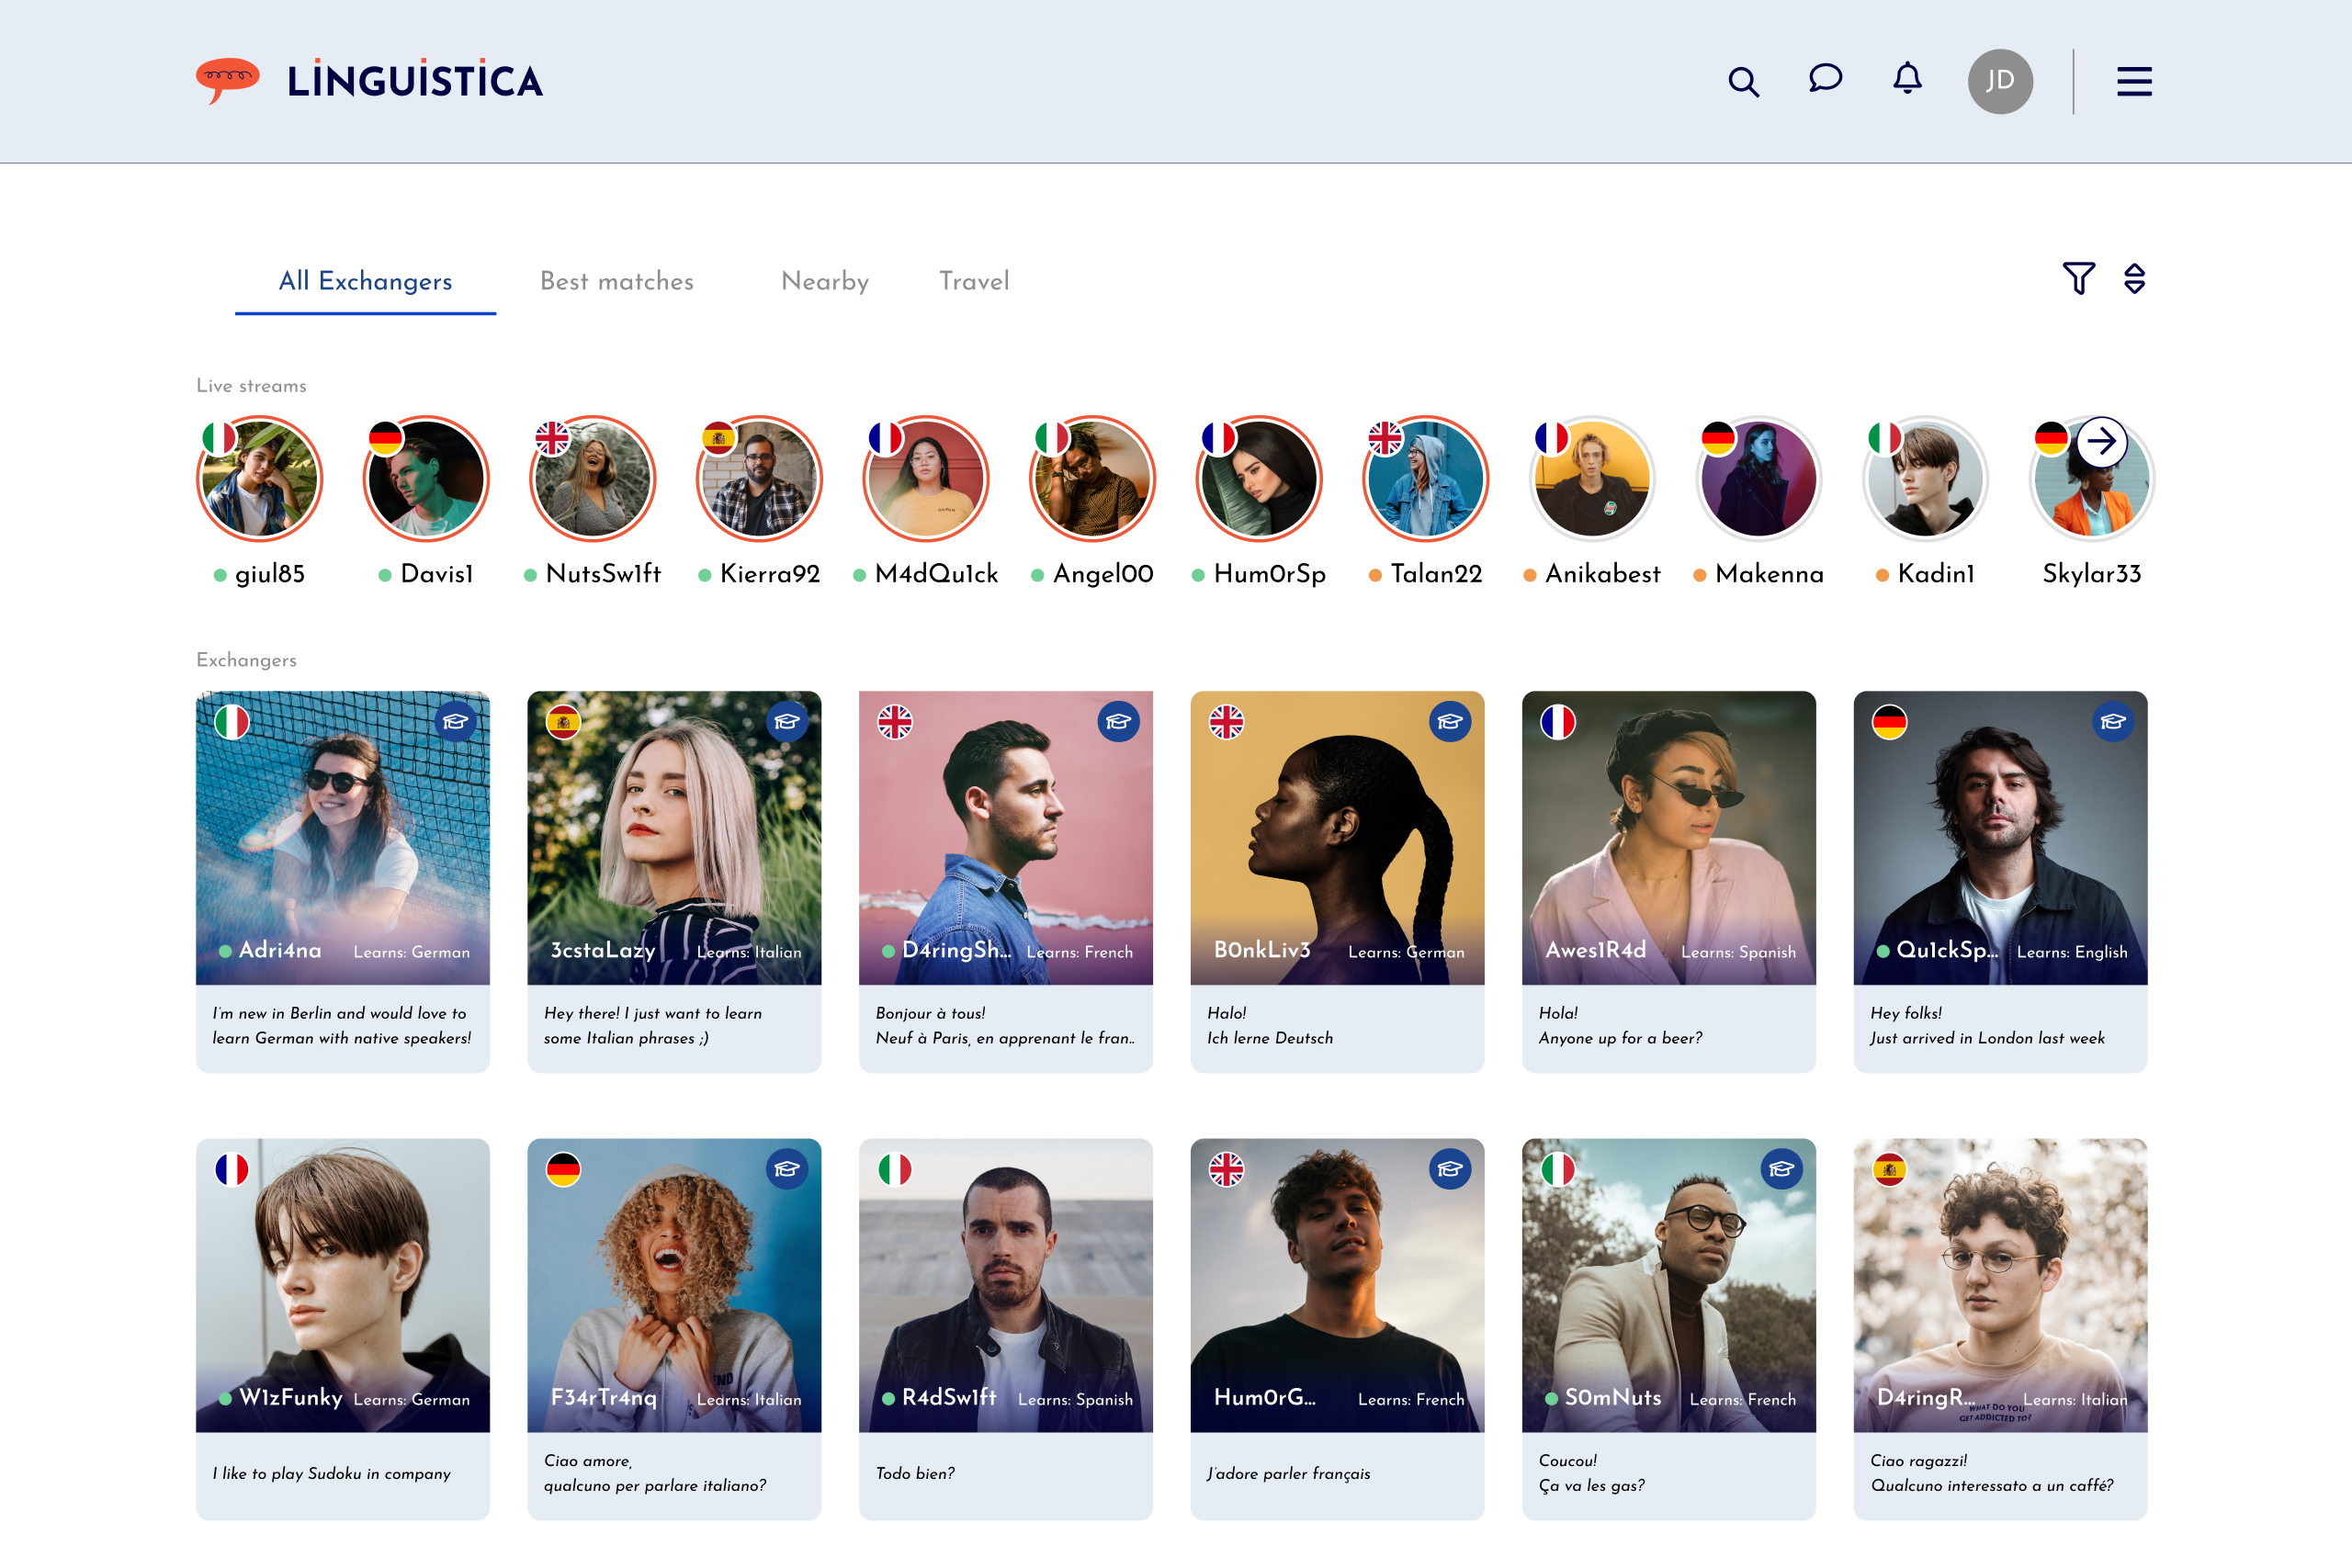The width and height of the screenshot is (2352, 1568).
Task: Open Hum0rG's profile photo card
Action: point(1337,1285)
